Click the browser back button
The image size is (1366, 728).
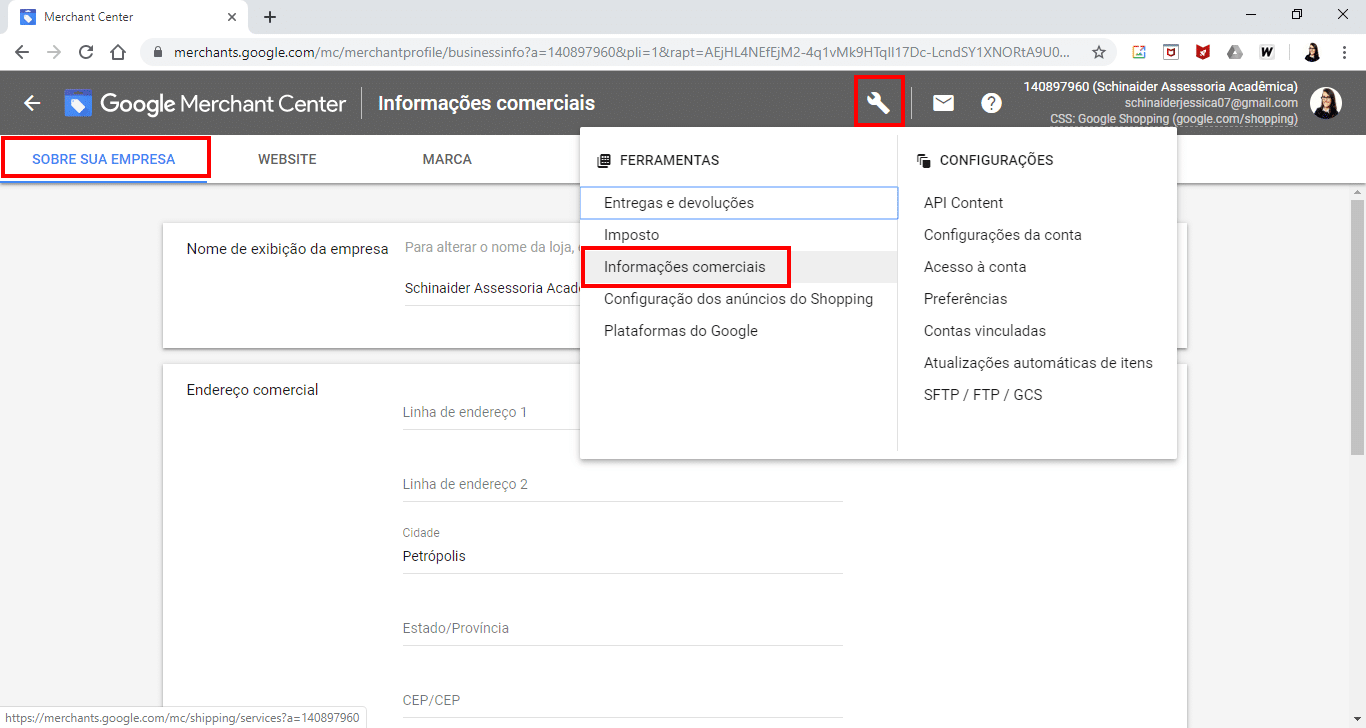coord(22,52)
